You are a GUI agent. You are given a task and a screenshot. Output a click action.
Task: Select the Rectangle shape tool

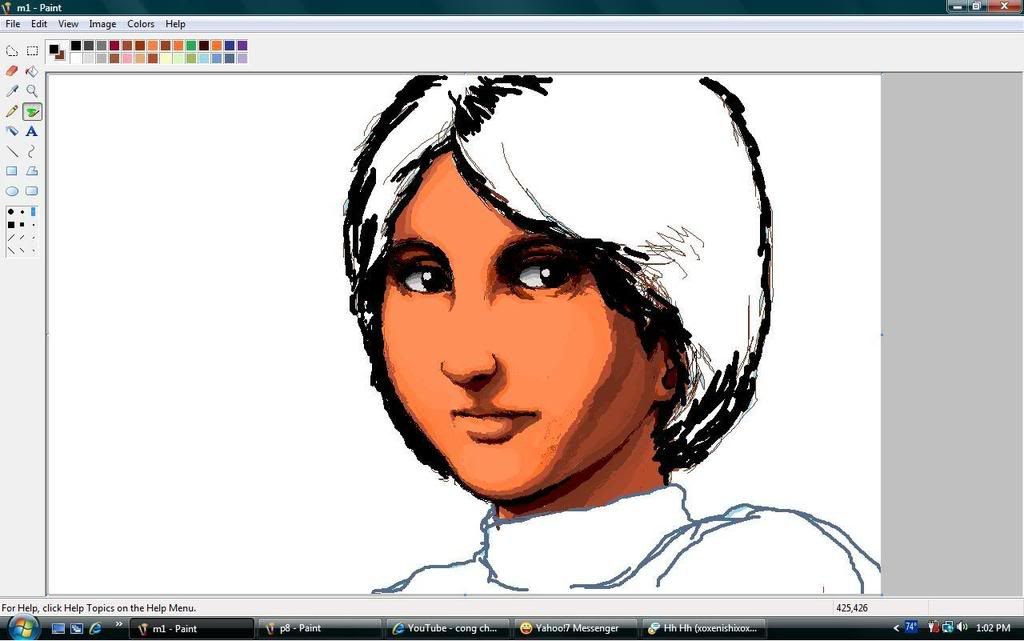click(x=12, y=171)
